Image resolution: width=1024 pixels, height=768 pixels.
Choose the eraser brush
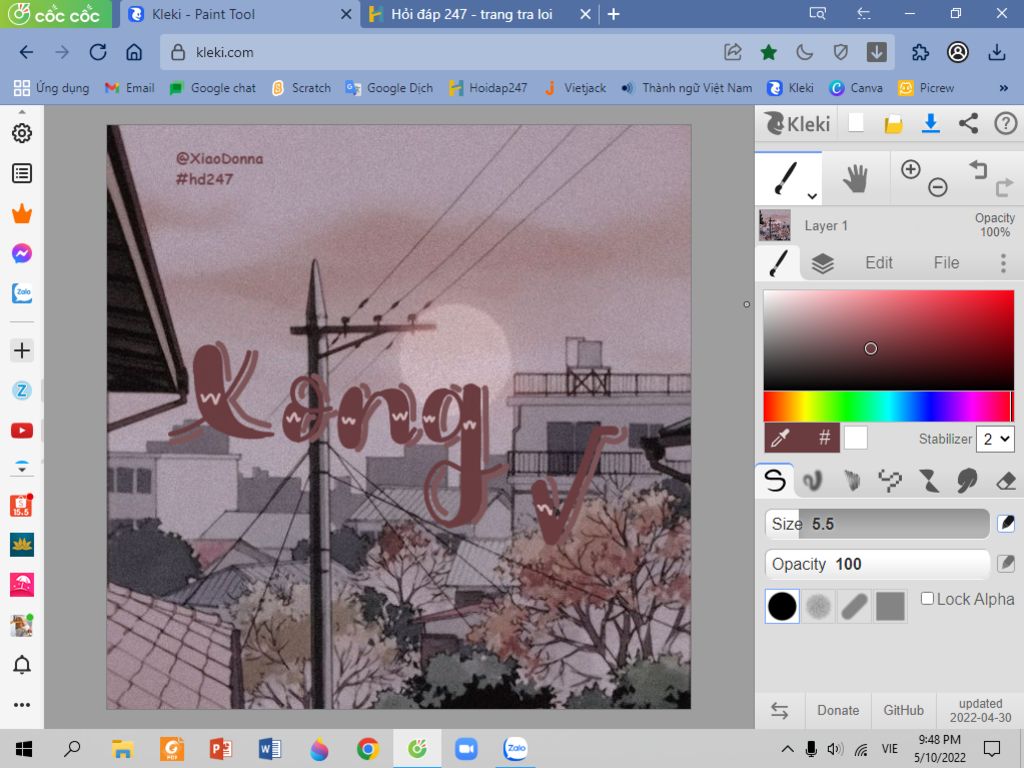[x=1006, y=481]
